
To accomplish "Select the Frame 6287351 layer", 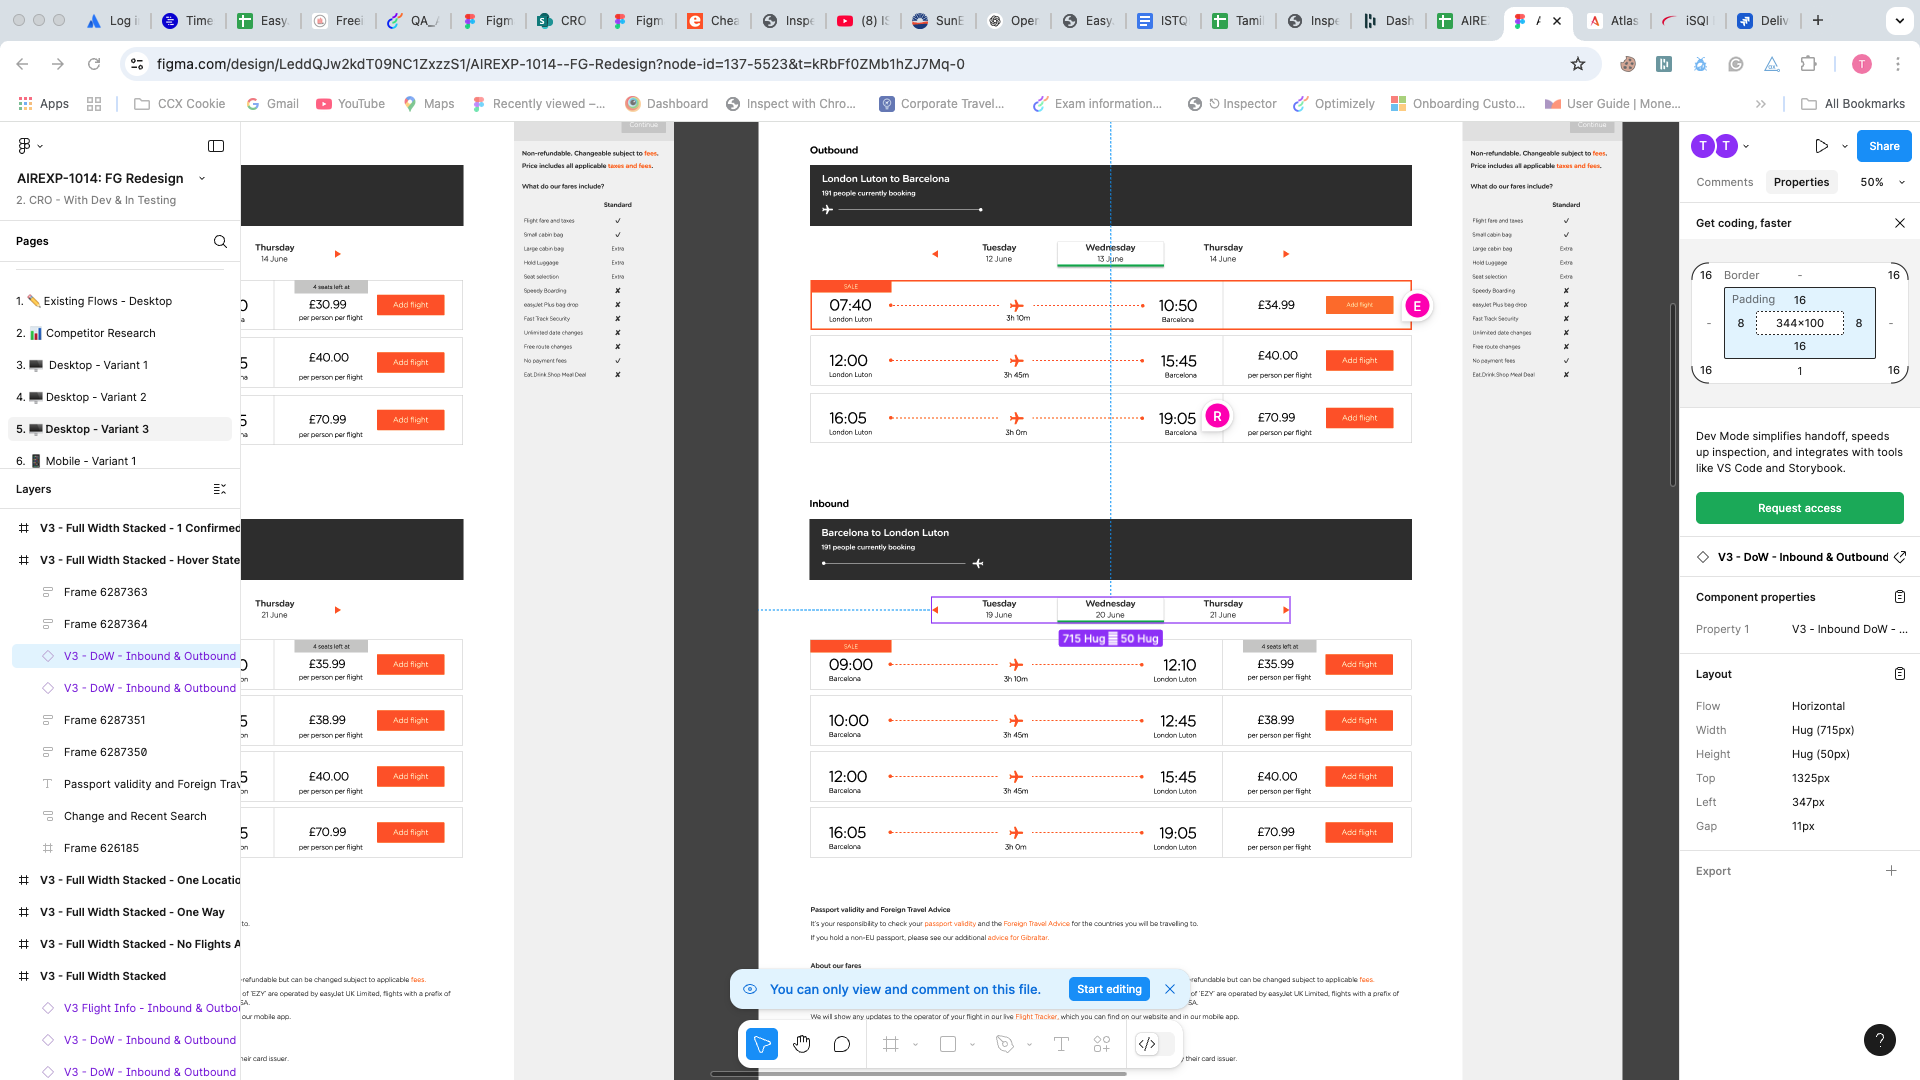I will point(105,720).
